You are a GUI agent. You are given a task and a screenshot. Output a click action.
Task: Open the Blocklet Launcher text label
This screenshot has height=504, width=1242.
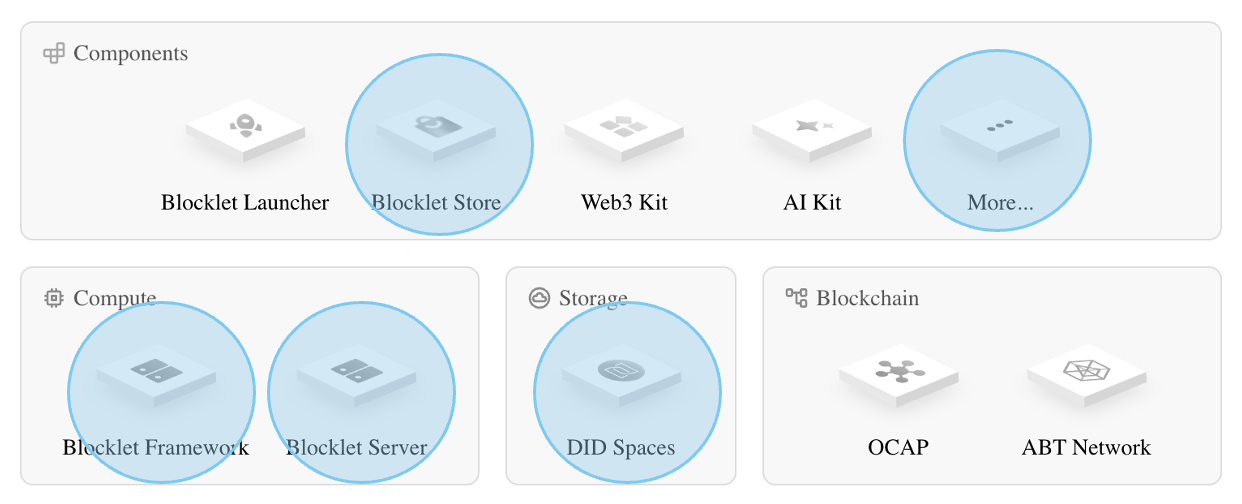245,203
